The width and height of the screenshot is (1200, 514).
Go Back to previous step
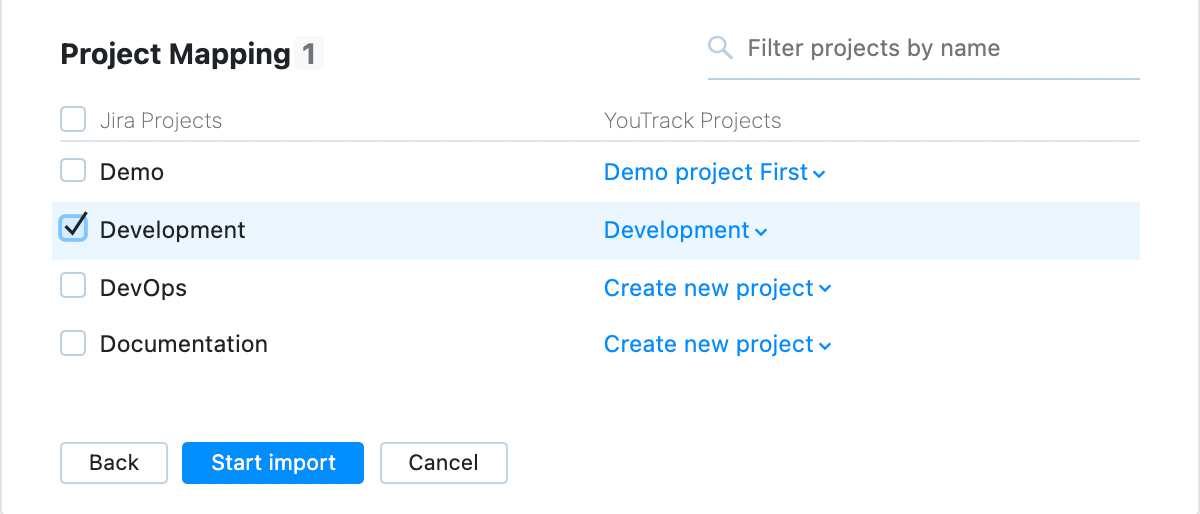[x=114, y=463]
